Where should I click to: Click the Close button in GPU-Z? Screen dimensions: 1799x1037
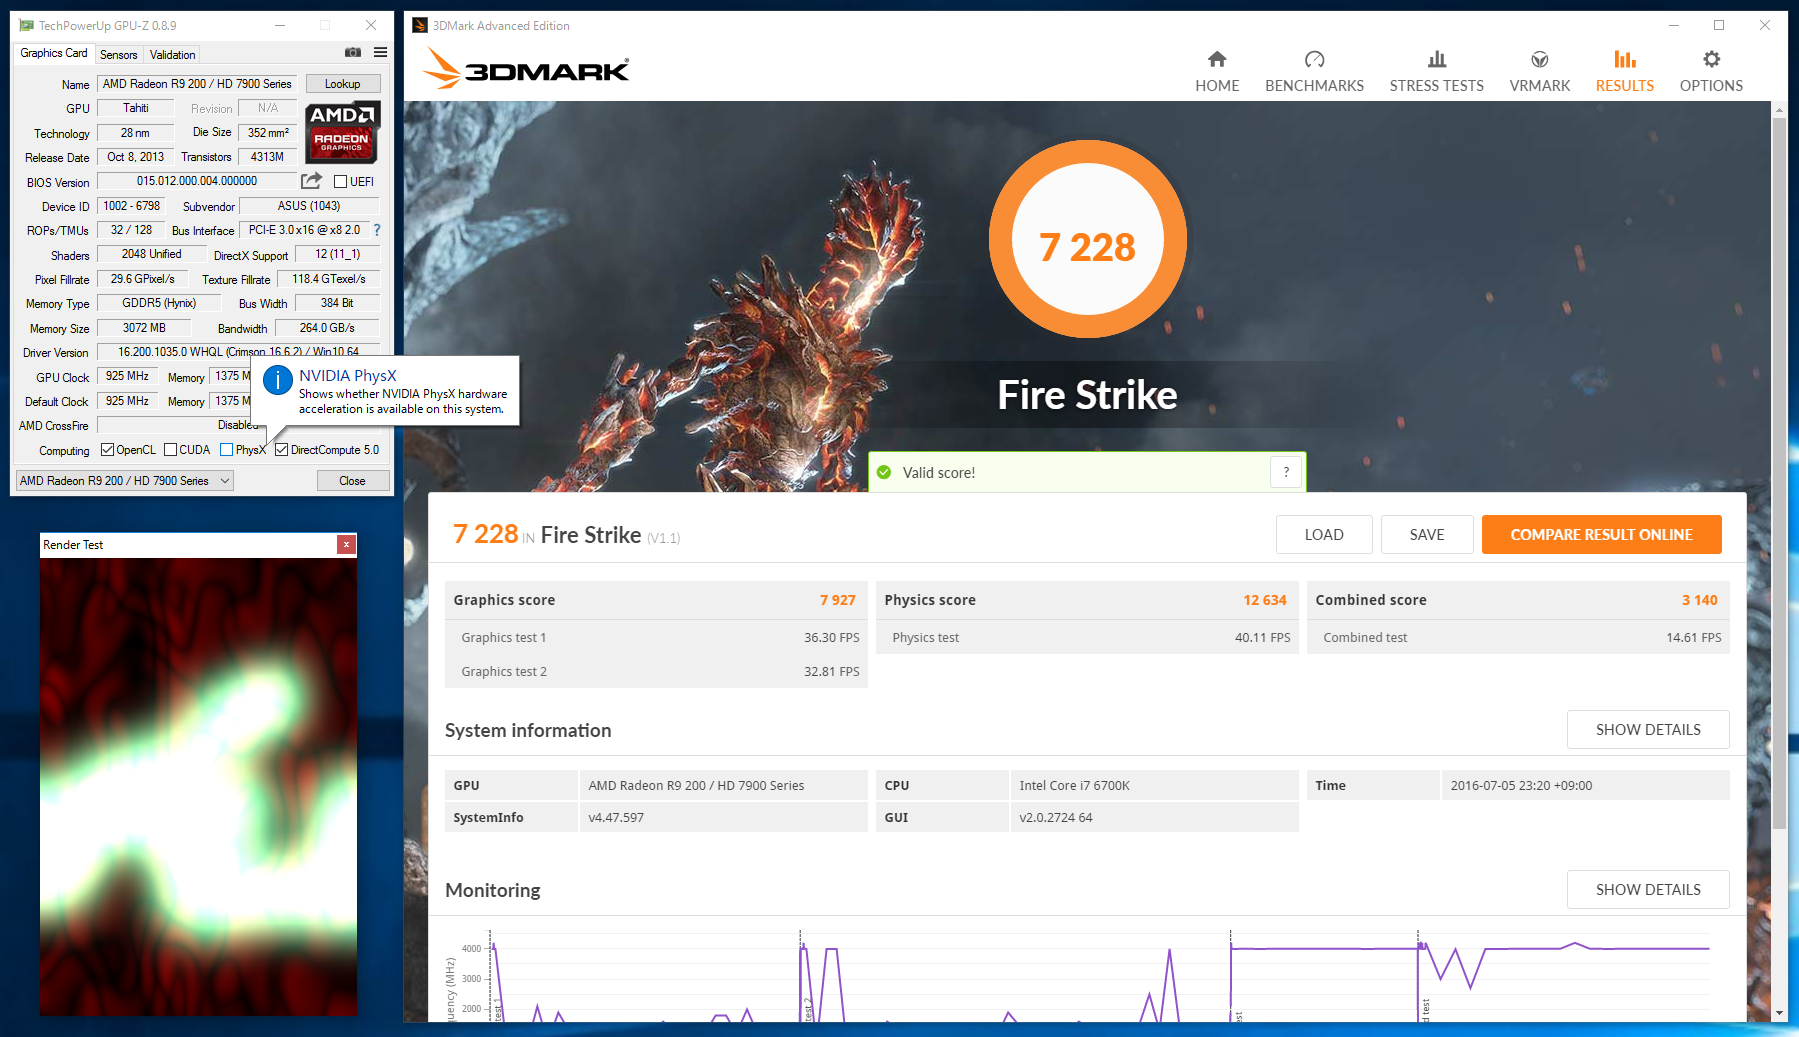point(352,481)
